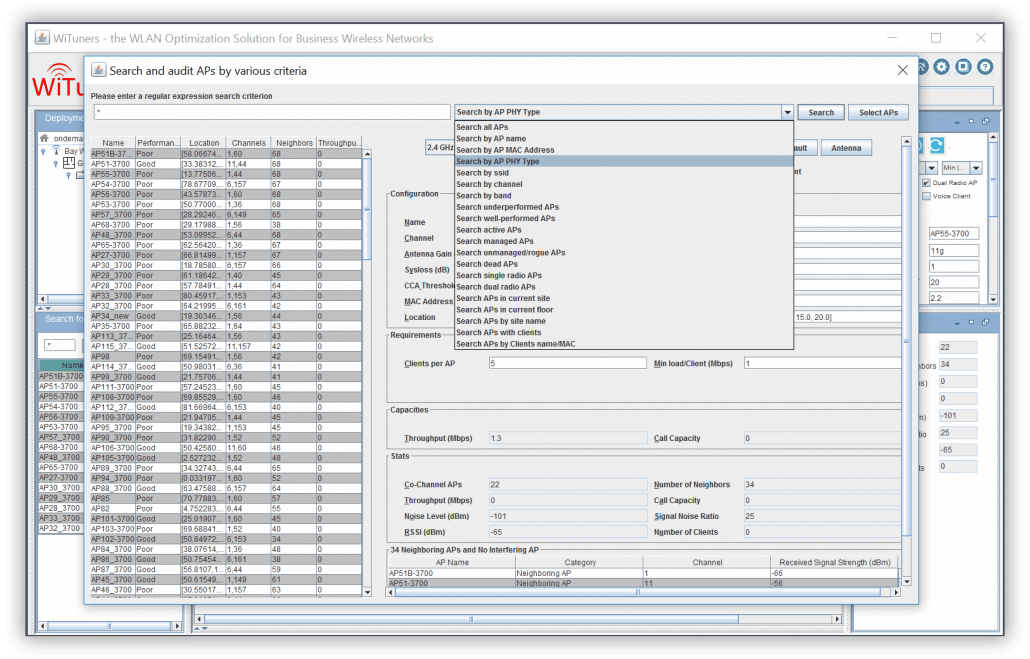Select the AP102-3700 row in AP table
This screenshot has height=659, width=1030.
coord(226,539)
